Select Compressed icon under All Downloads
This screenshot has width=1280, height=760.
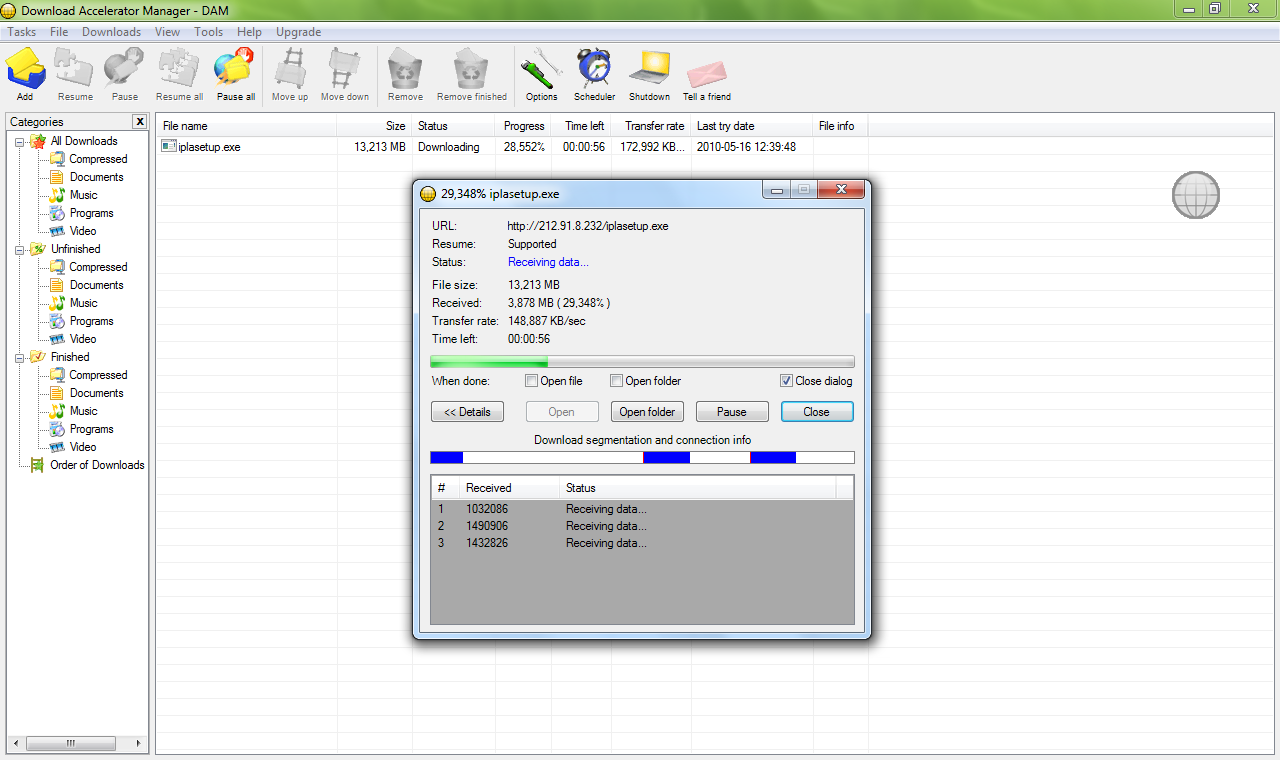(57, 159)
